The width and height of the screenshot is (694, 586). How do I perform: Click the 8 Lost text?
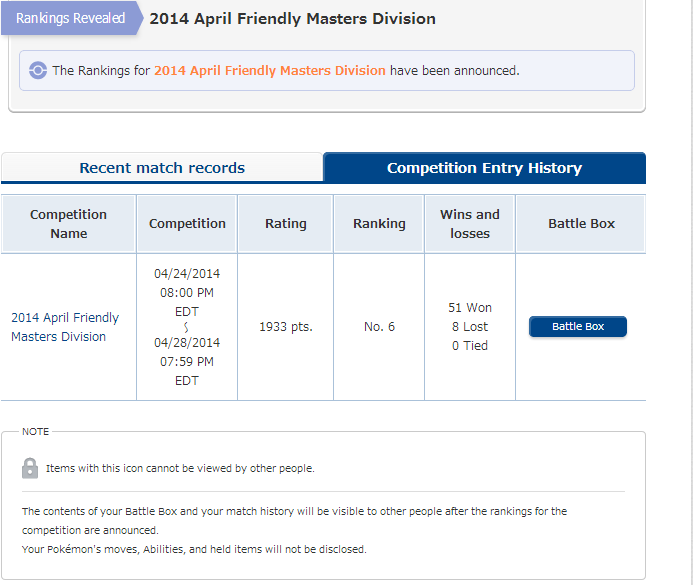(470, 327)
